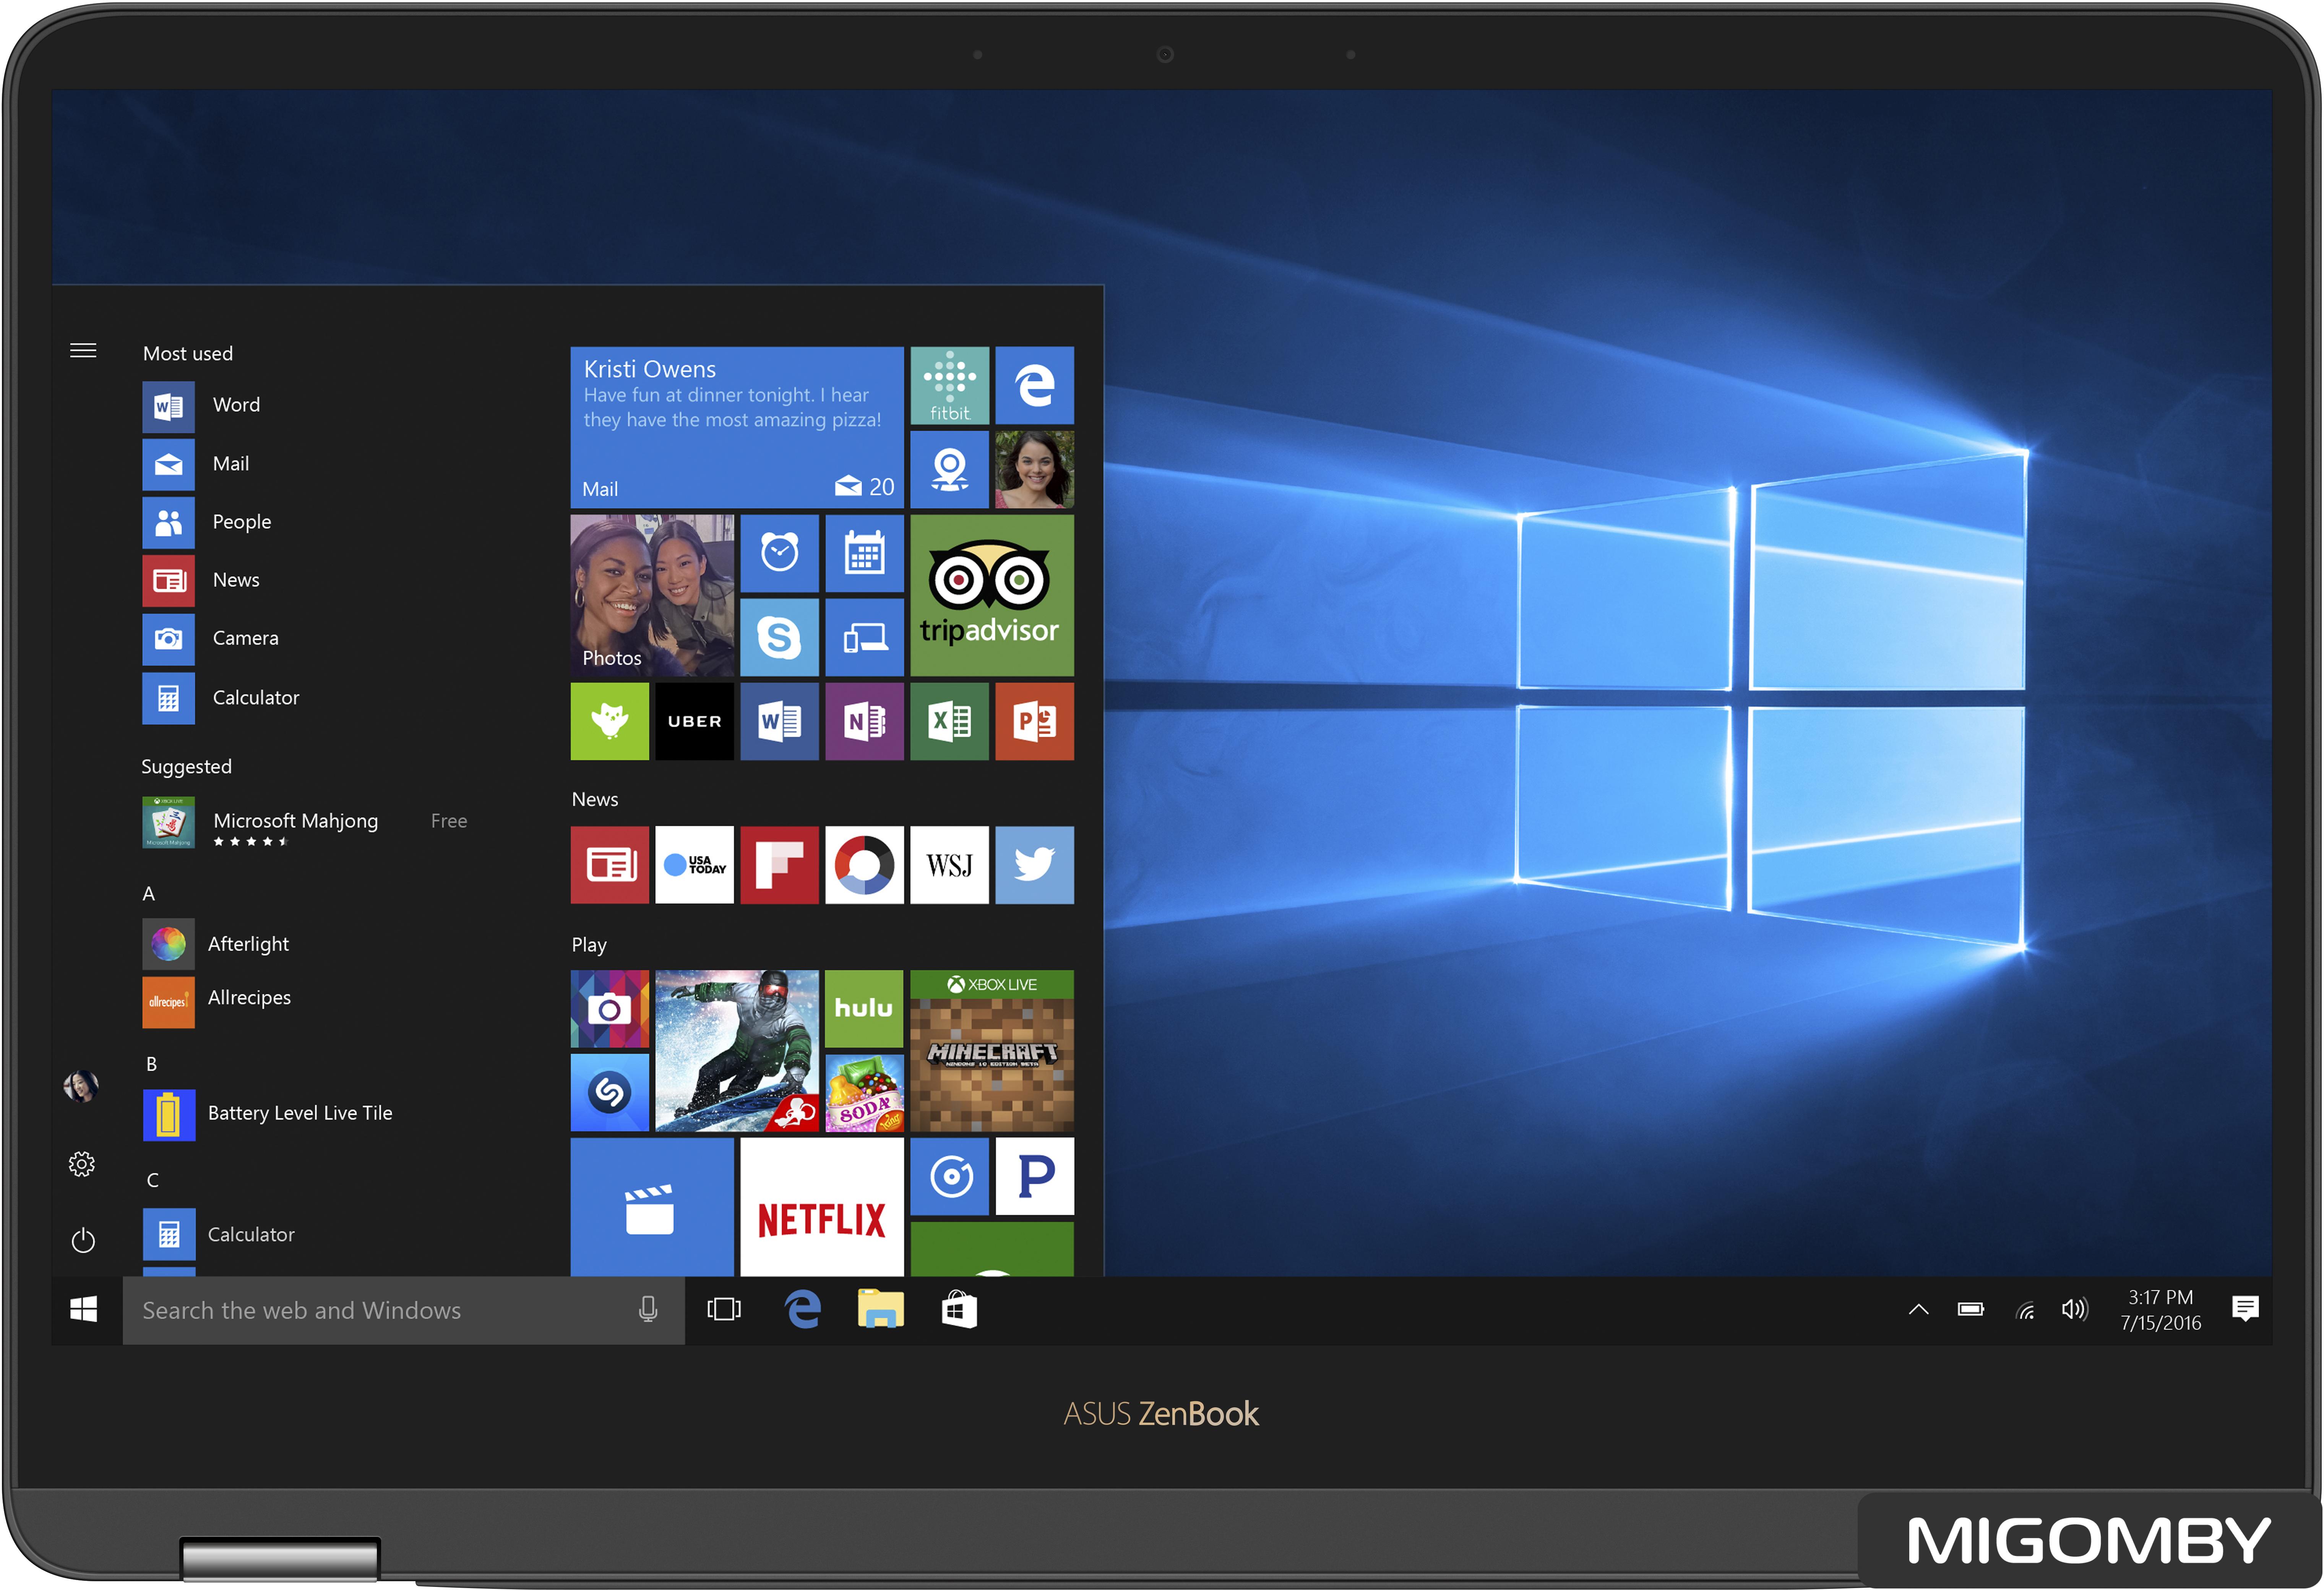The height and width of the screenshot is (1590, 2324).
Task: Open the snowboarding game tile
Action: [736, 1051]
